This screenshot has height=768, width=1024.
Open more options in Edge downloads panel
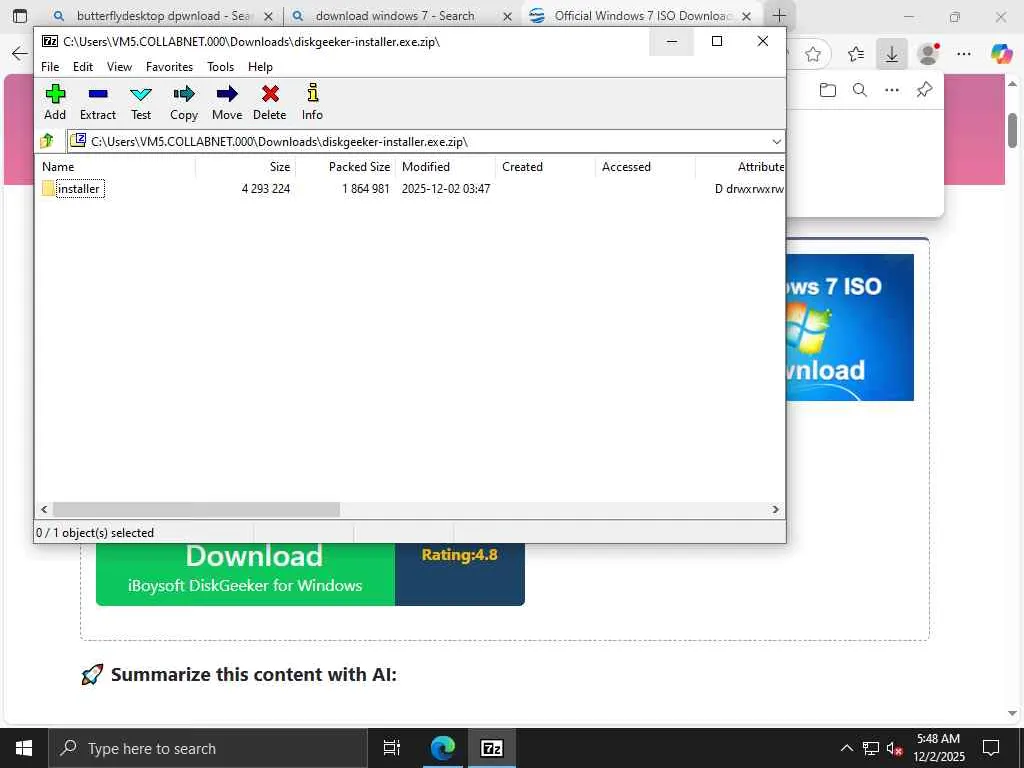pos(892,90)
